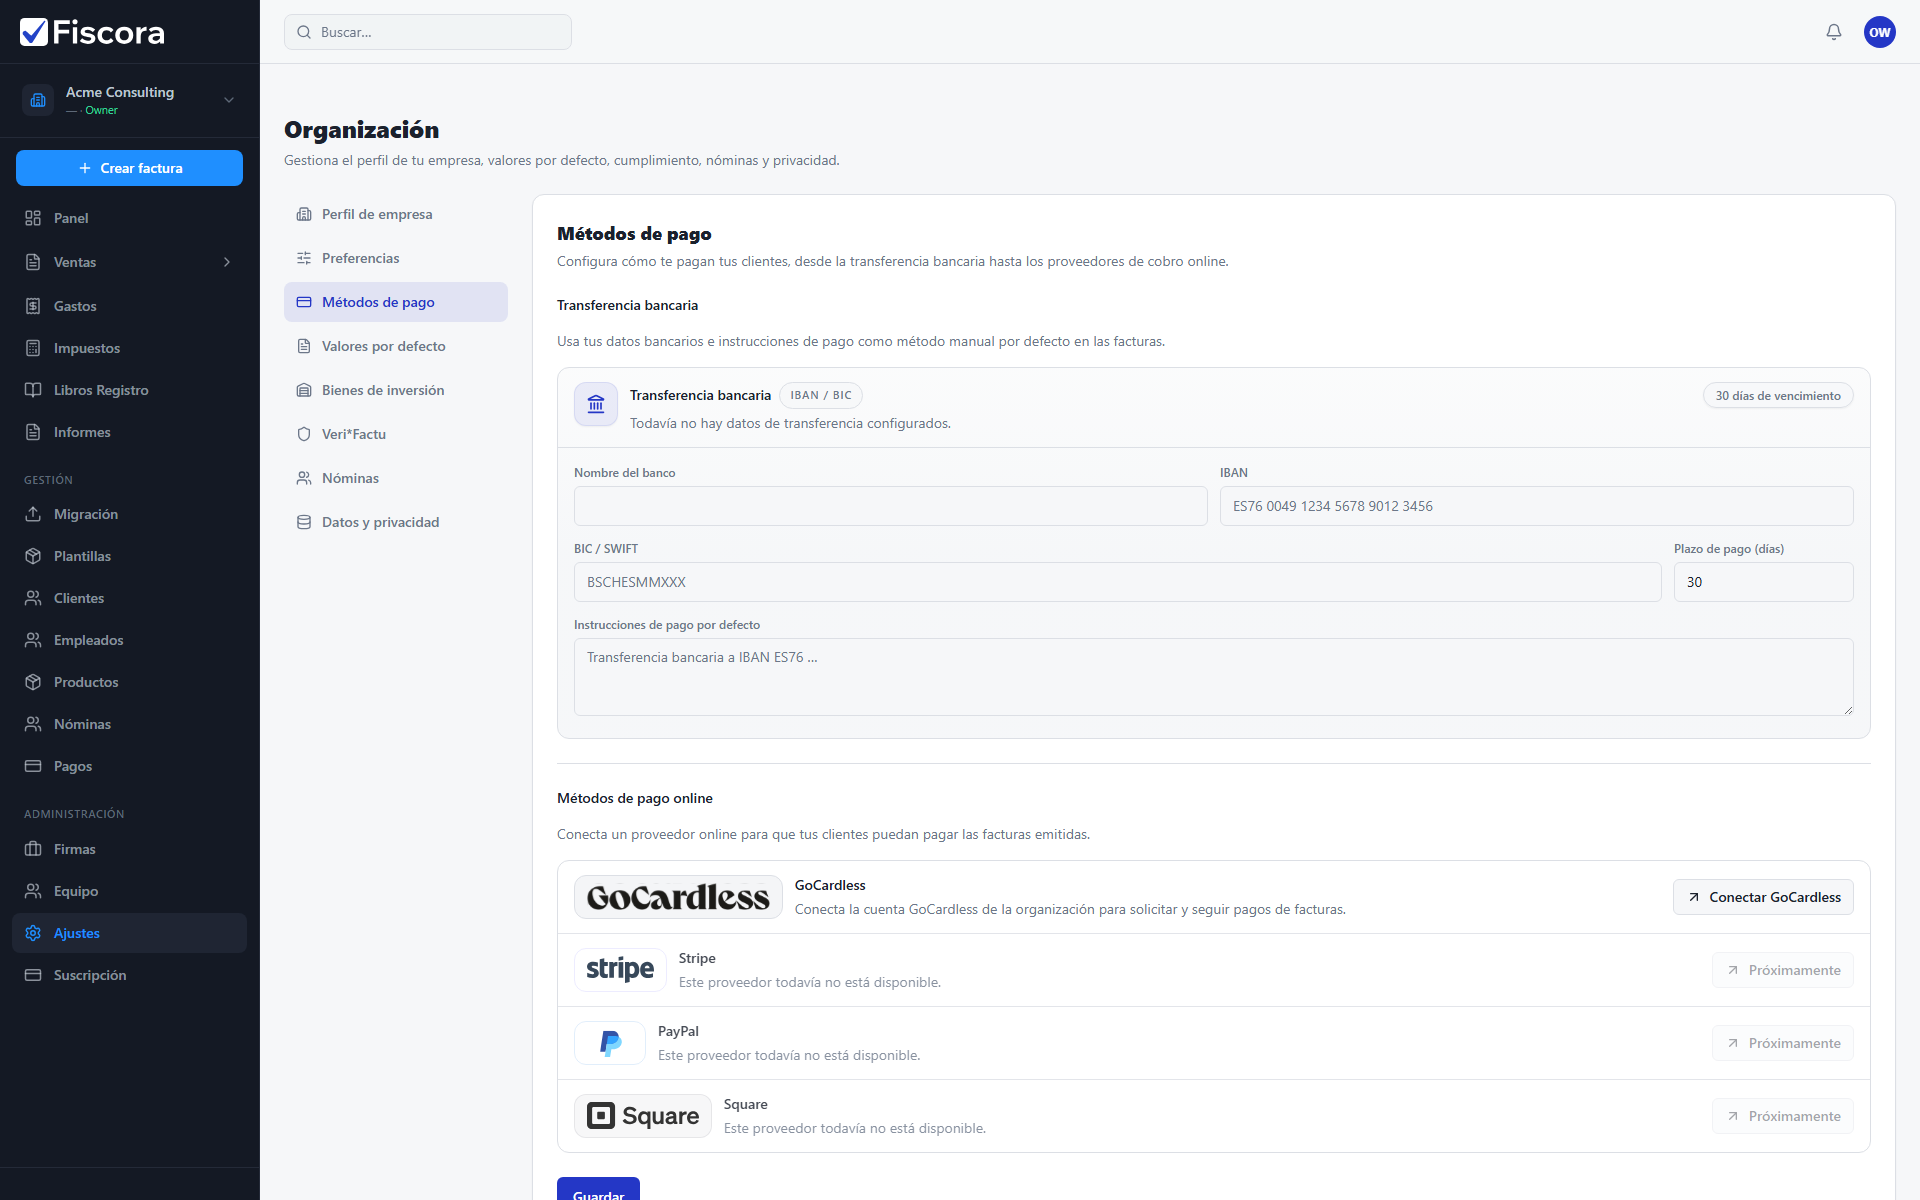
Task: Click the Impuestos calculator icon
Action: click(x=33, y=348)
